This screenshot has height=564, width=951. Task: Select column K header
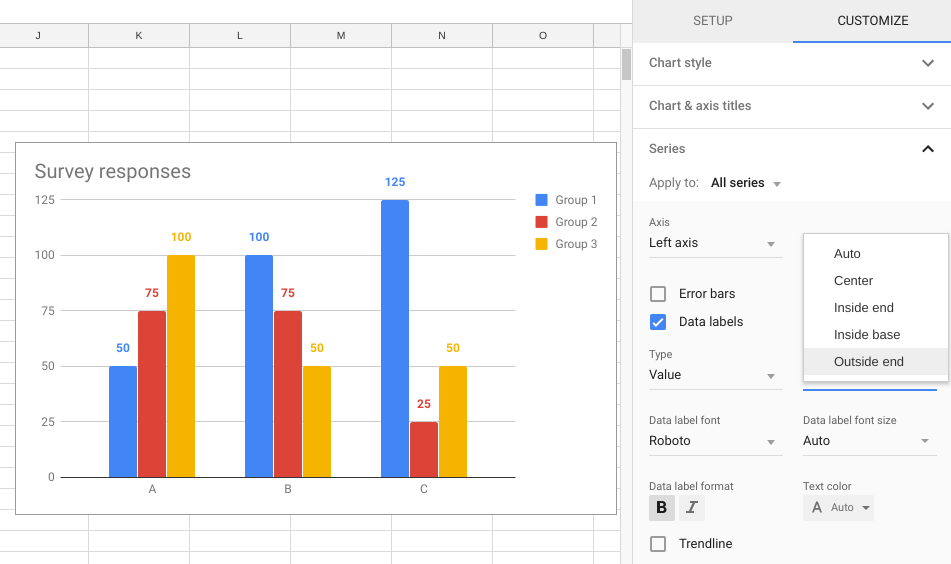[x=139, y=36]
